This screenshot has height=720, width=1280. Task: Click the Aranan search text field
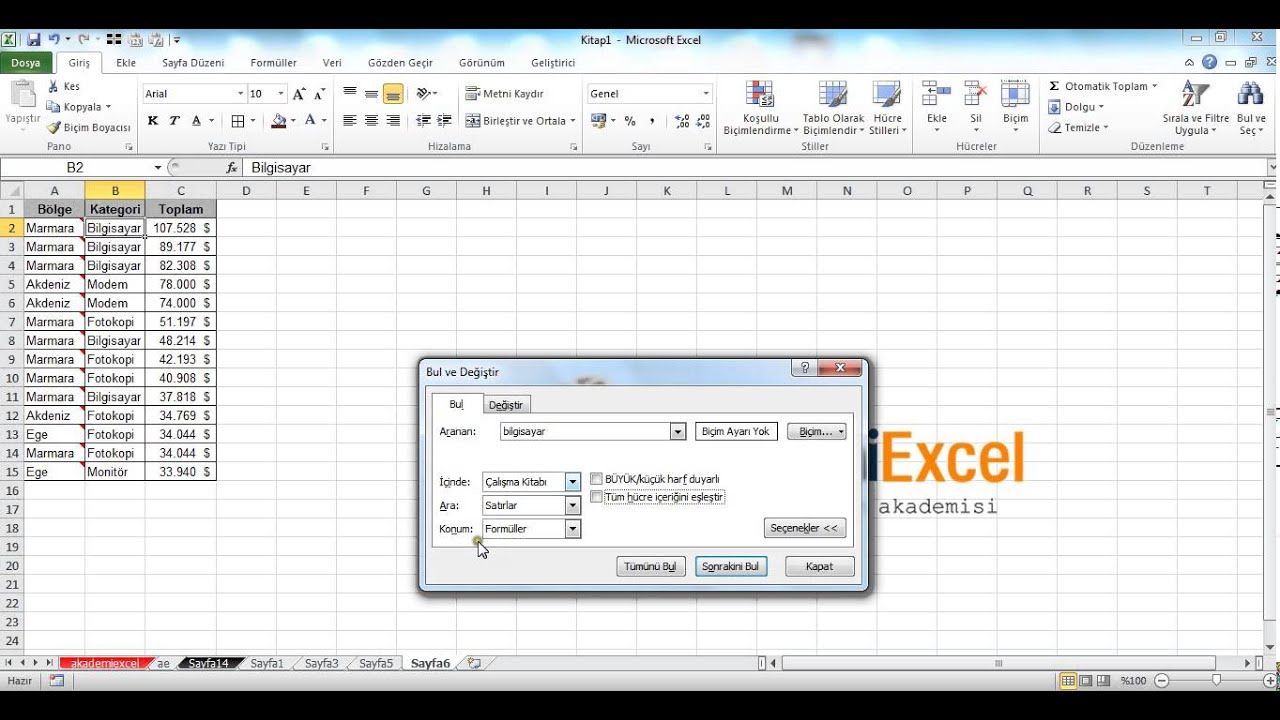[585, 432]
